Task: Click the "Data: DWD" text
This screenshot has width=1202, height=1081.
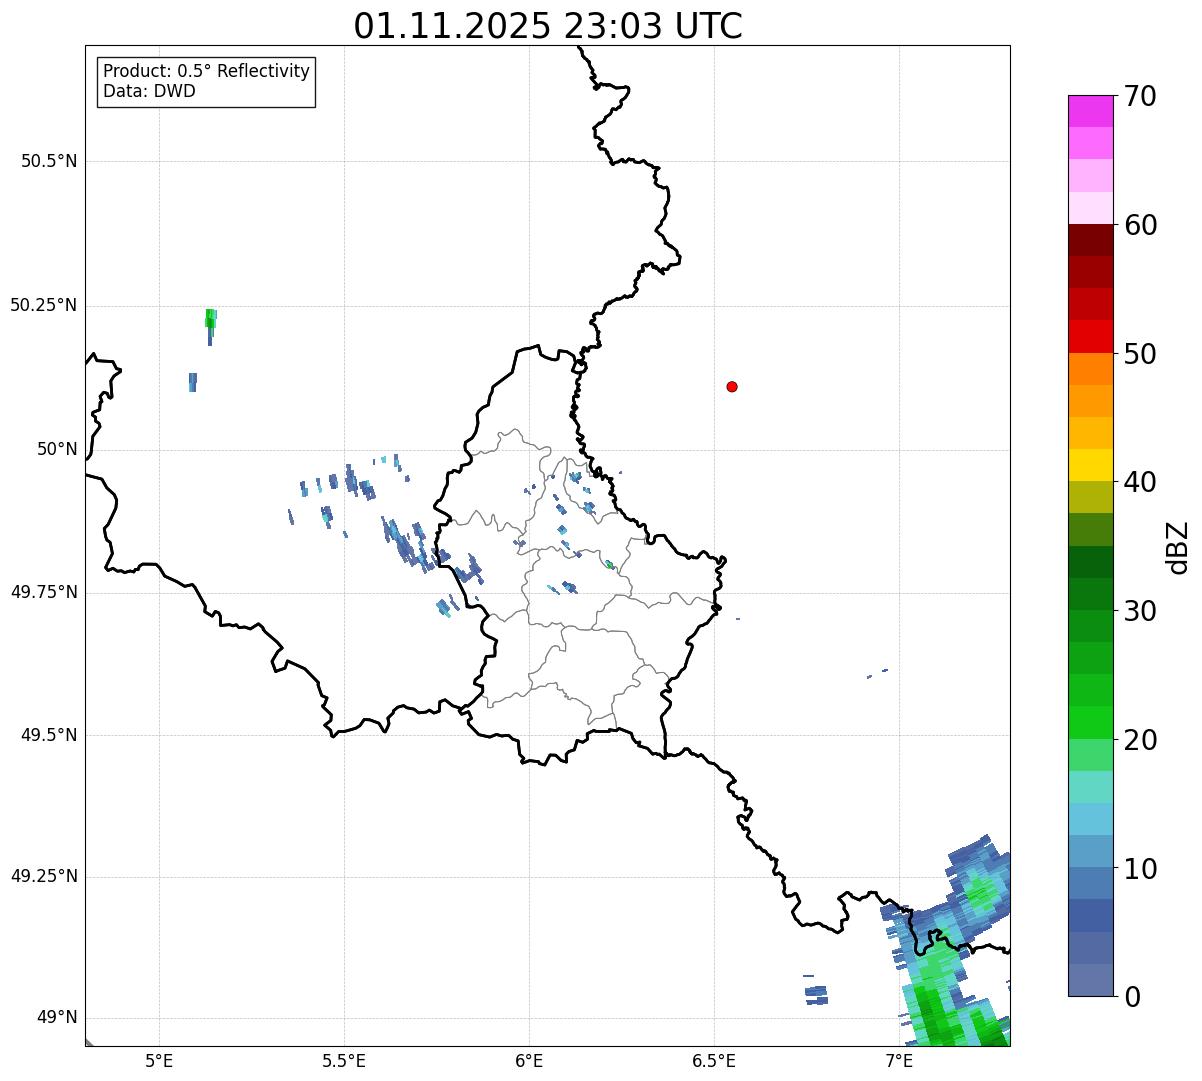Action: [x=149, y=91]
